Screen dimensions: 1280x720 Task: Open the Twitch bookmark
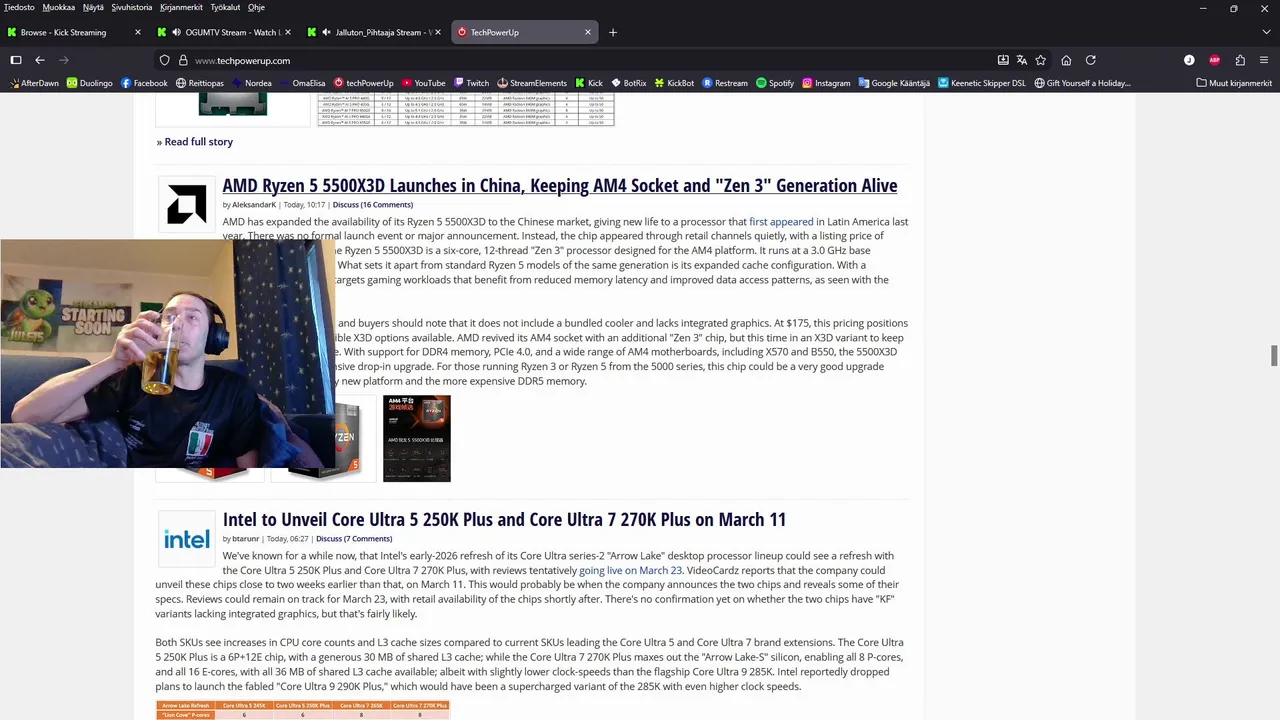(x=471, y=83)
